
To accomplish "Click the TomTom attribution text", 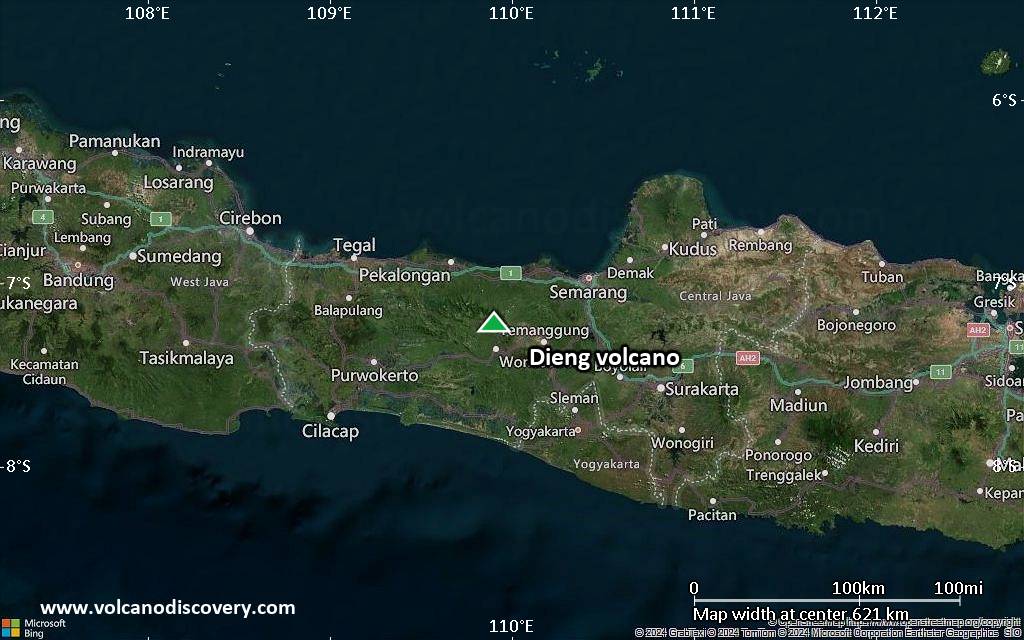I will click(x=757, y=632).
